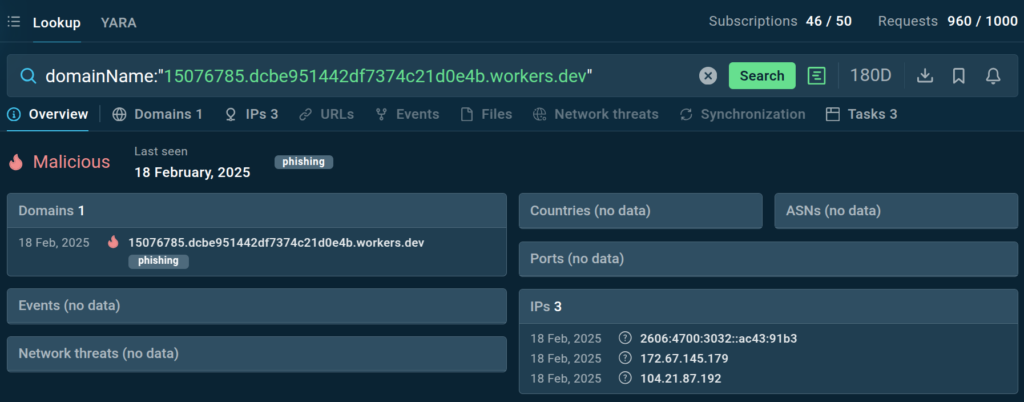Screen dimensions: 1024x402
Task: Click the notification bell icon
Action: pos(993,76)
